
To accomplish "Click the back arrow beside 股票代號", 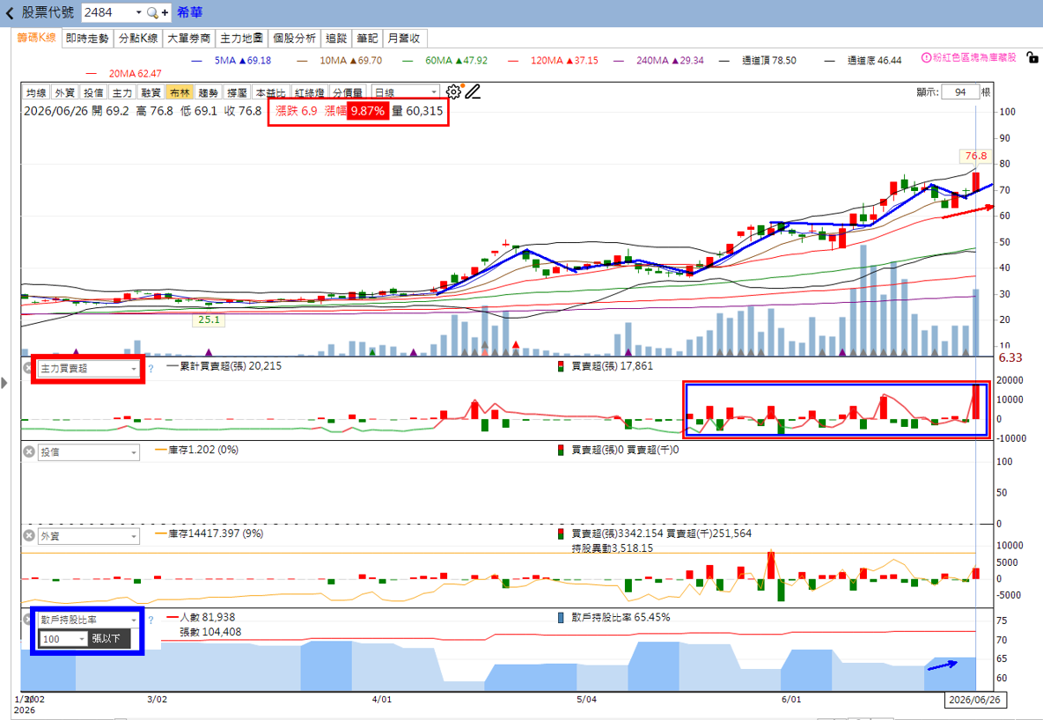I will pos(9,13).
